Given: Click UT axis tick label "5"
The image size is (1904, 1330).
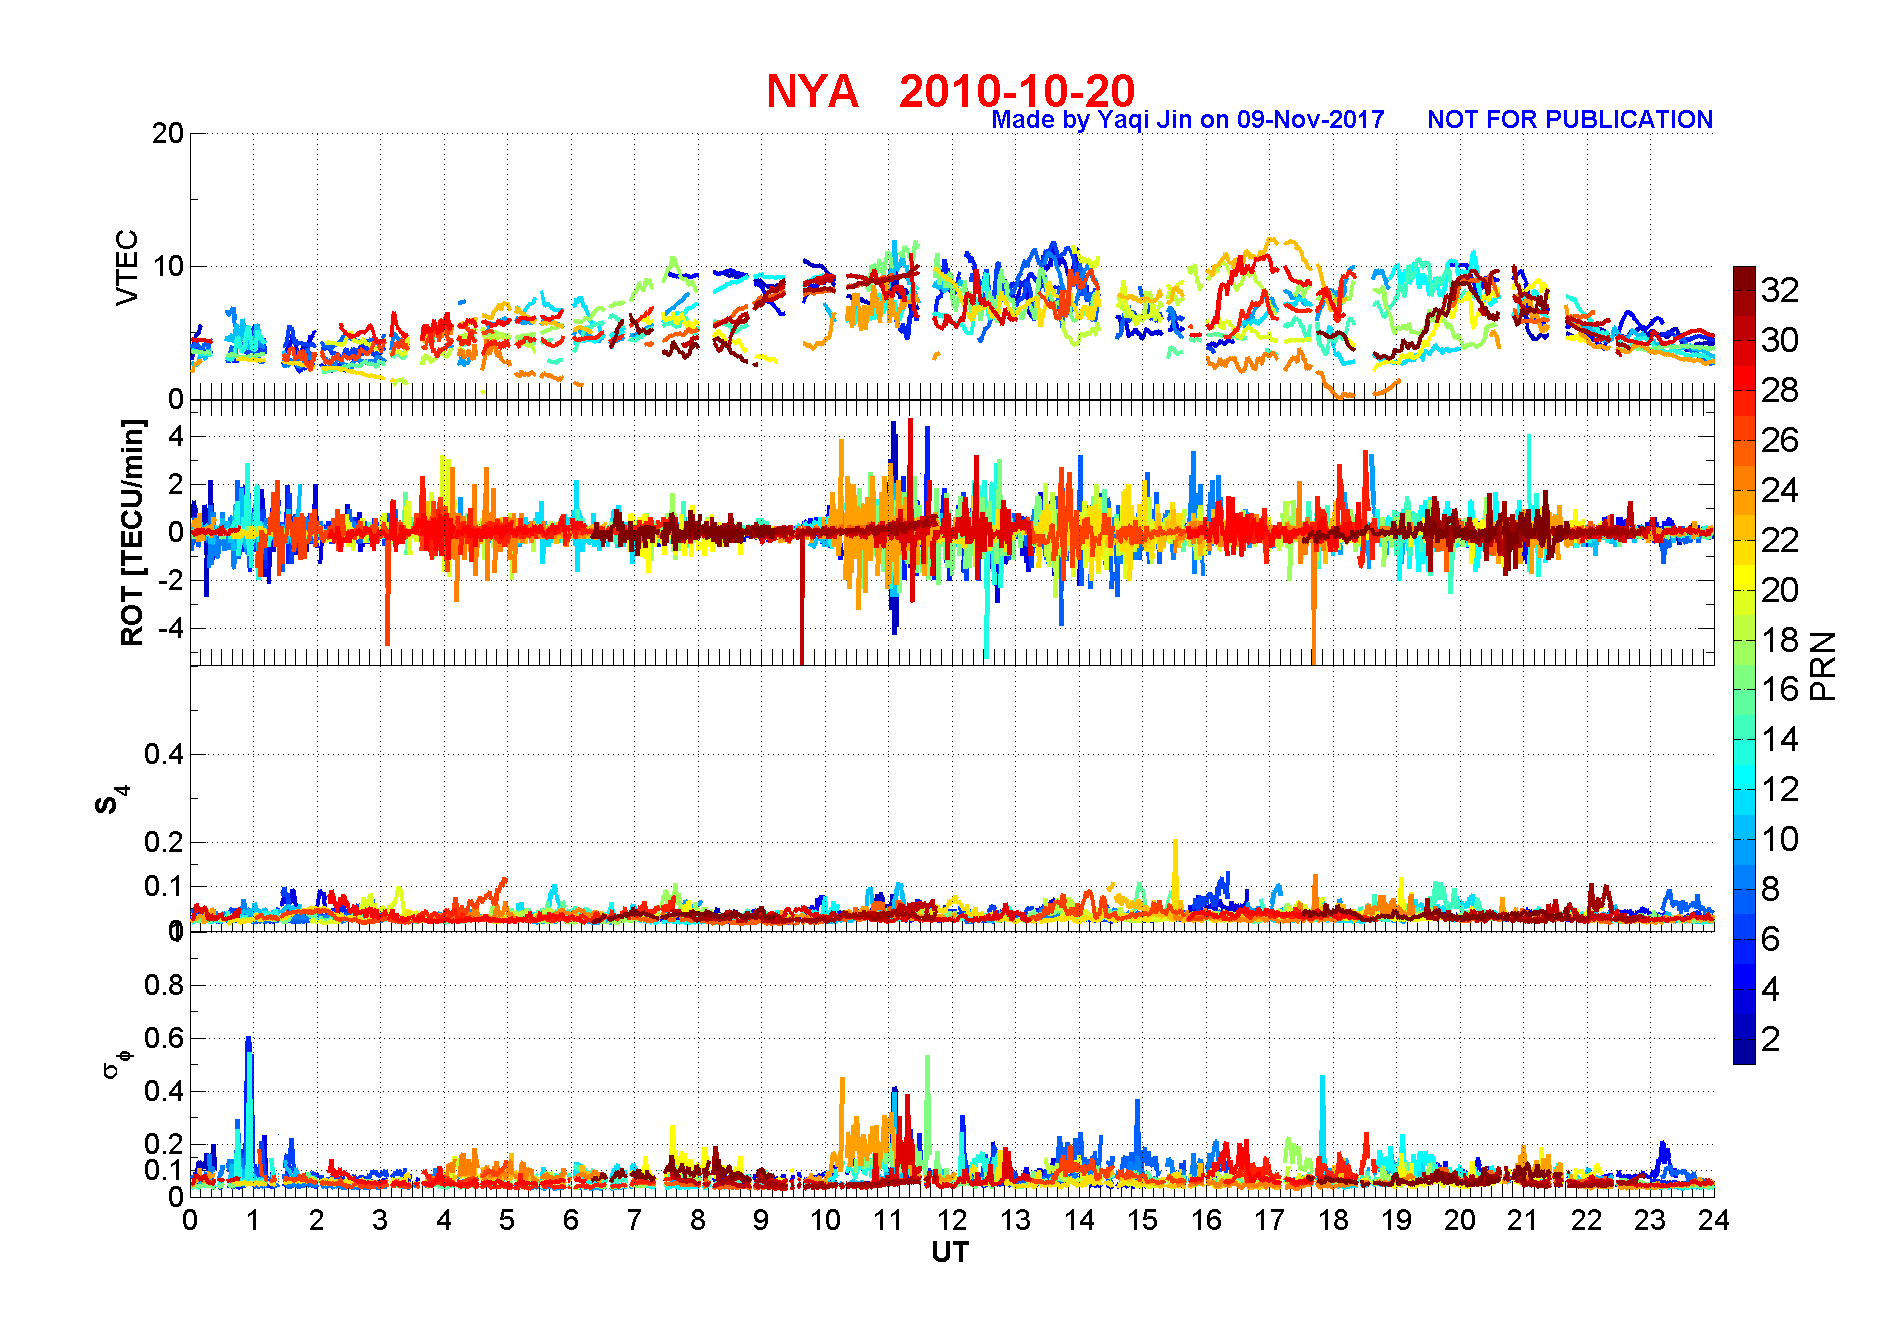Looking at the screenshot, I should 507,1220.
